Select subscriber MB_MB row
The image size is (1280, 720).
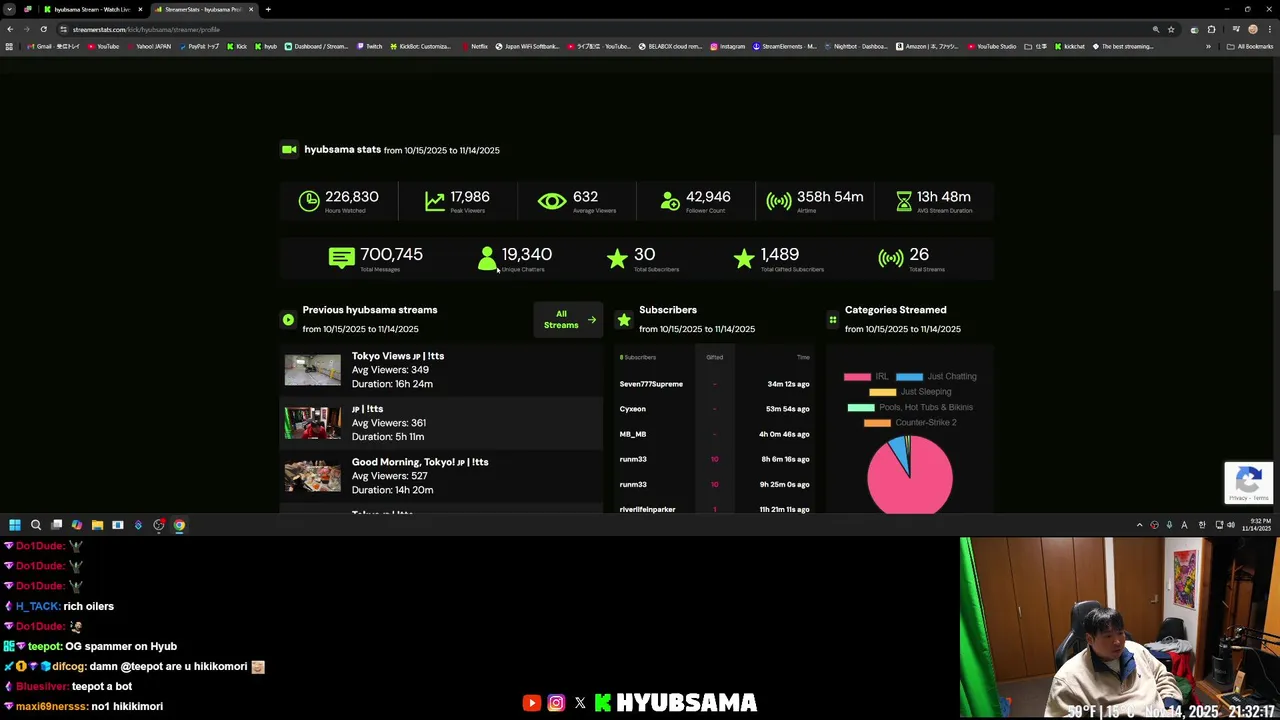[714, 434]
